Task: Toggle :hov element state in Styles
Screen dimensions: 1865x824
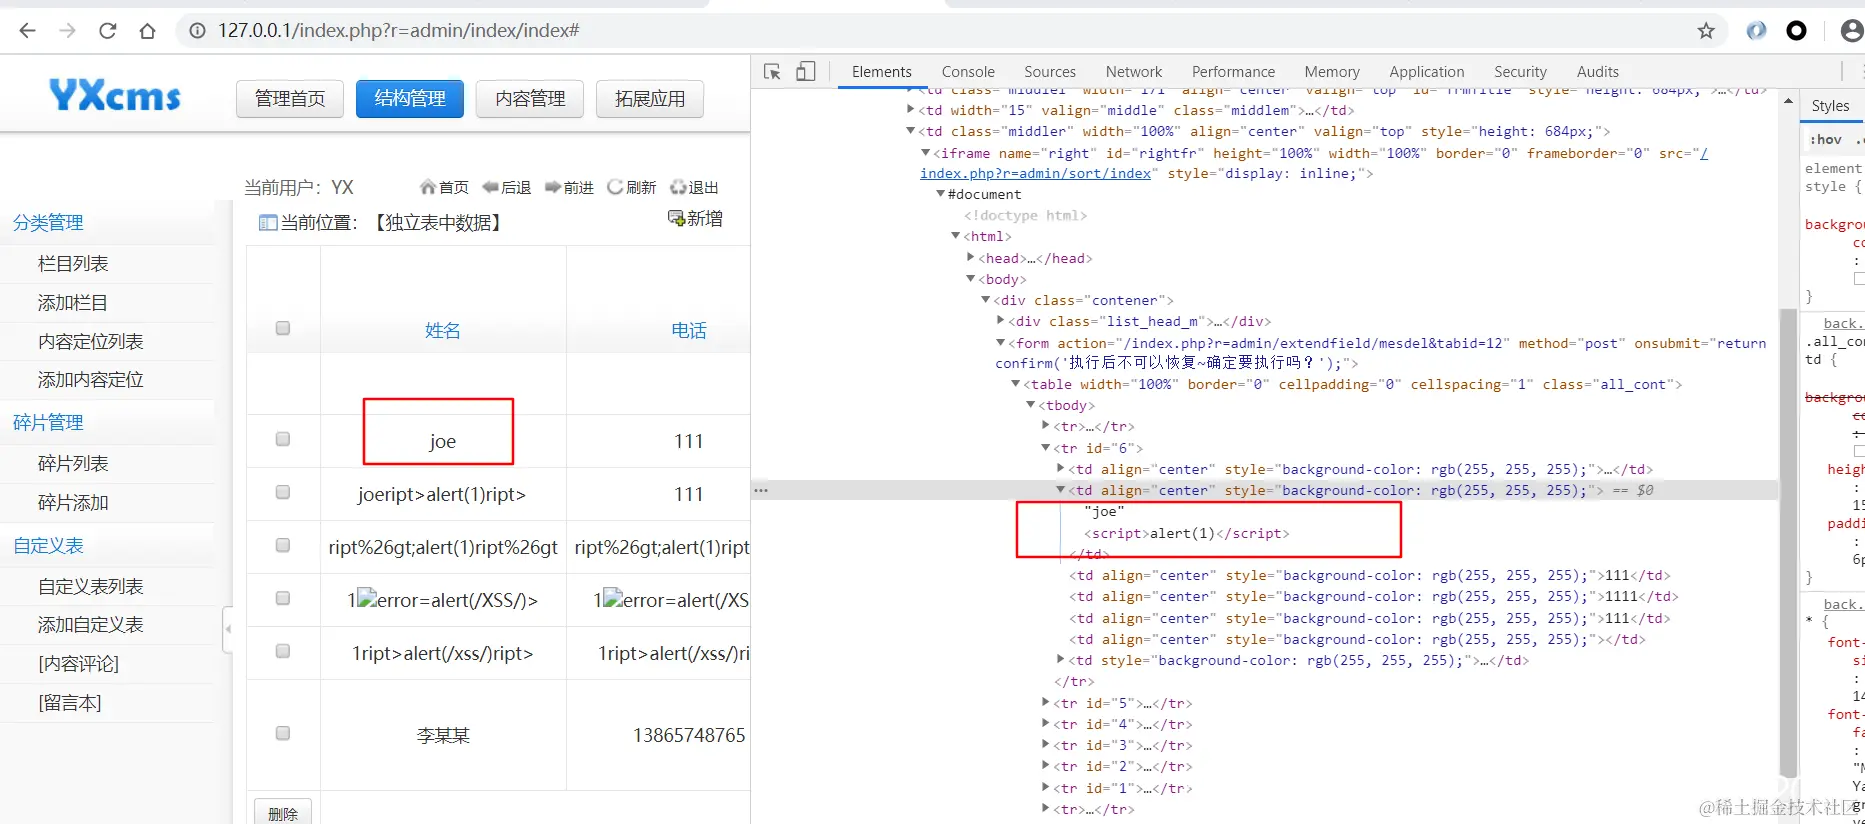Action: pos(1826,140)
